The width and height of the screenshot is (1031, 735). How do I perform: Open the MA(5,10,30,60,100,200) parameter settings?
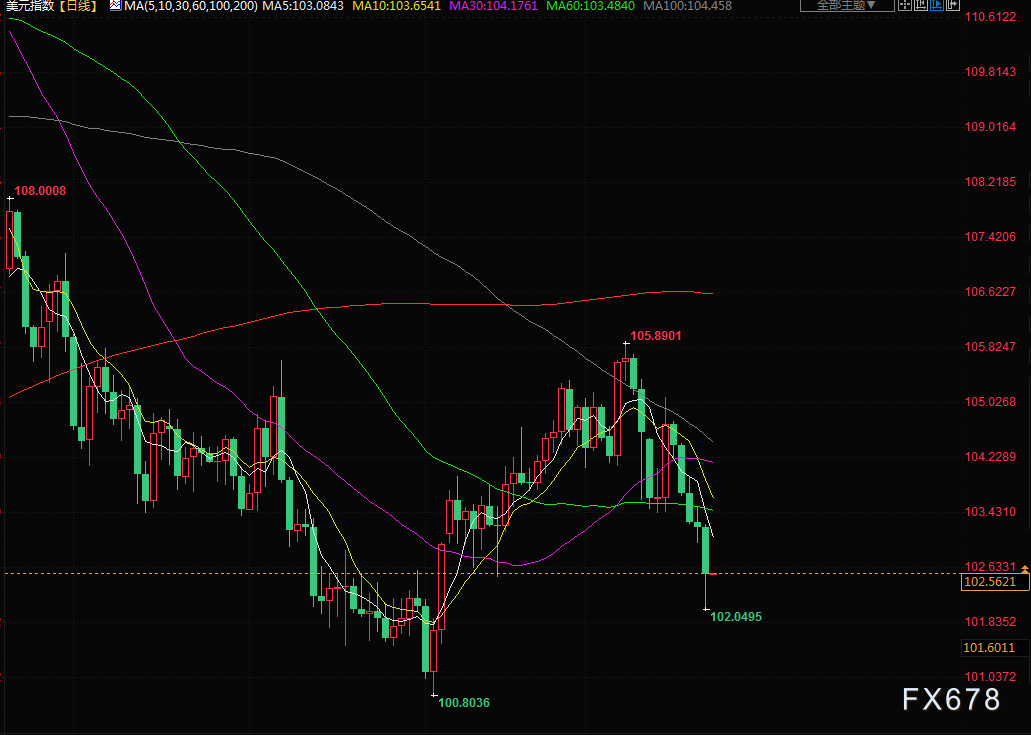[190, 6]
